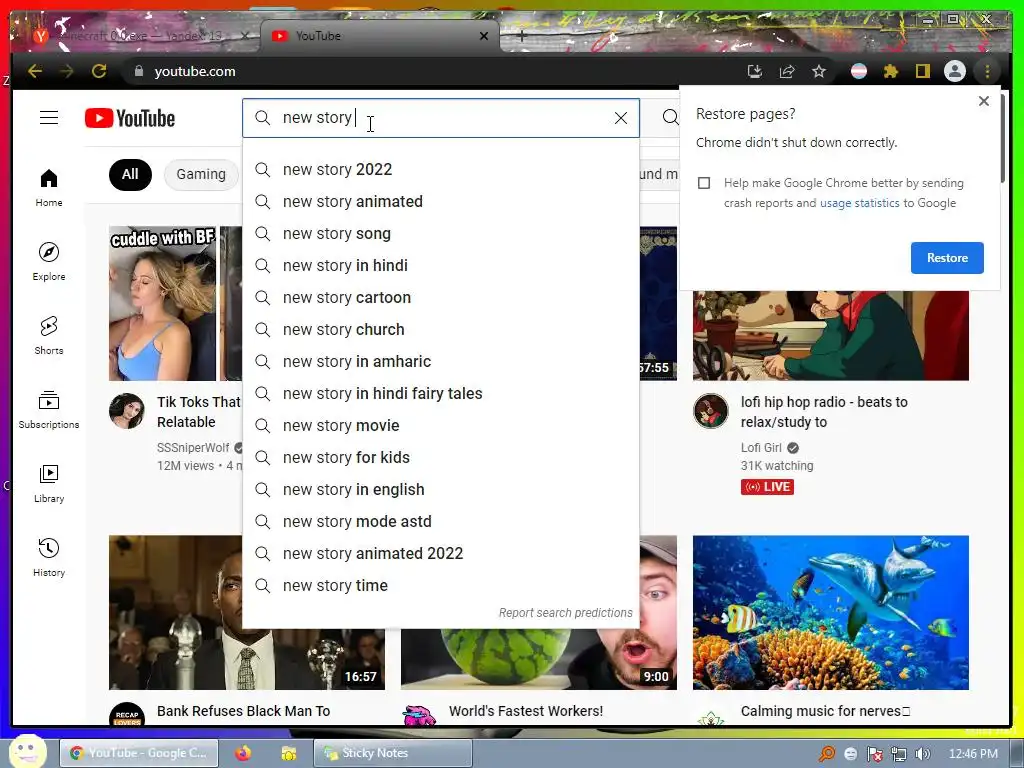Open the puzzle-piece extensions menu
This screenshot has width=1024, height=768.
[x=891, y=71]
